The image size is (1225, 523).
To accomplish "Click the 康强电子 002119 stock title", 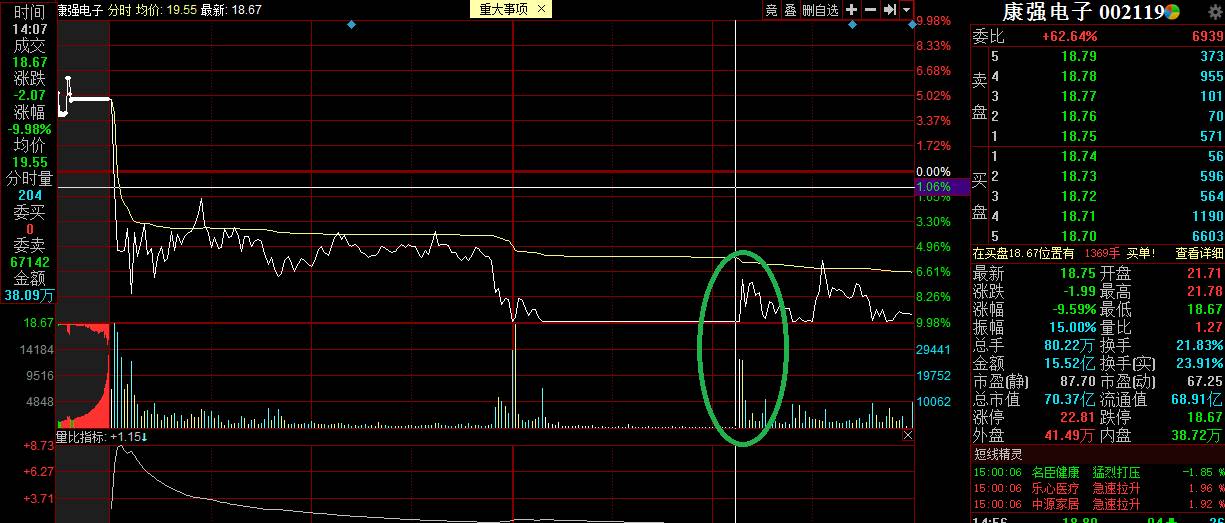I will [1083, 12].
